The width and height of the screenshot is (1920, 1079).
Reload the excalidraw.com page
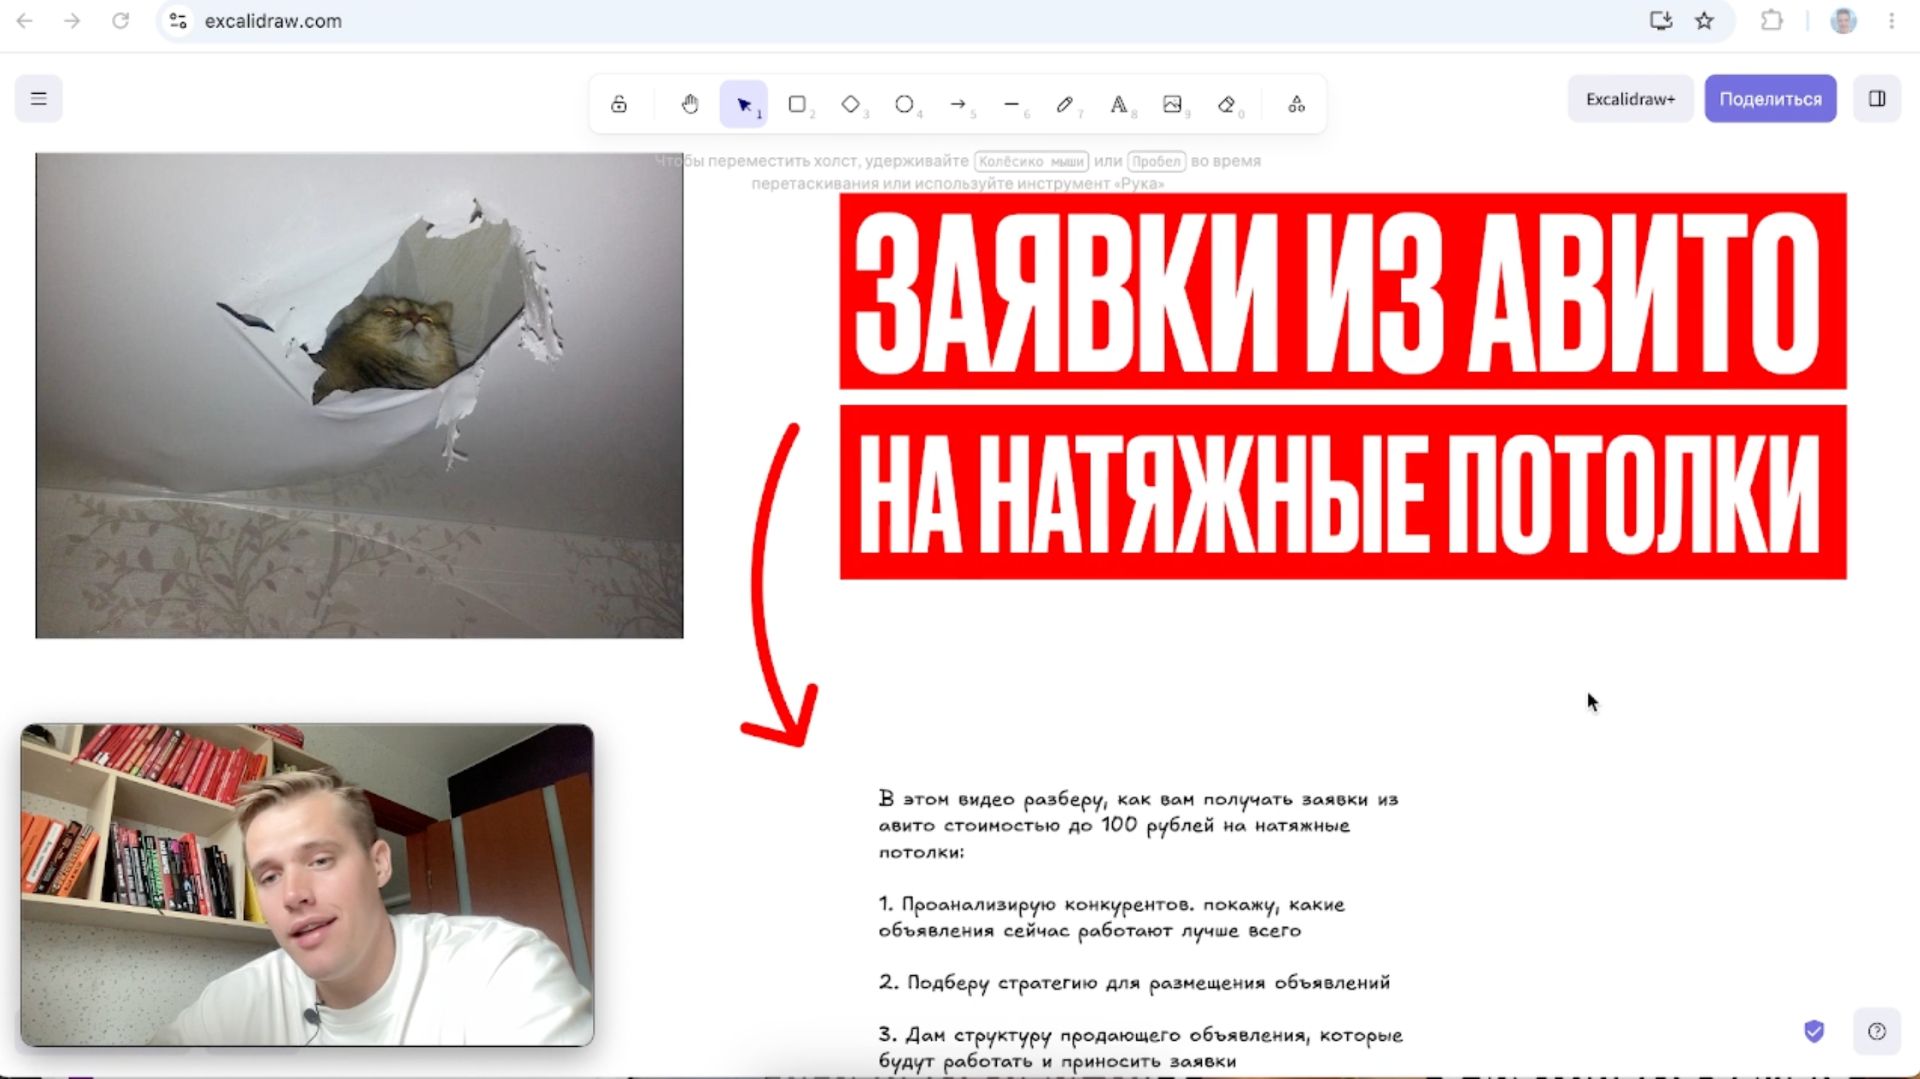pos(120,20)
